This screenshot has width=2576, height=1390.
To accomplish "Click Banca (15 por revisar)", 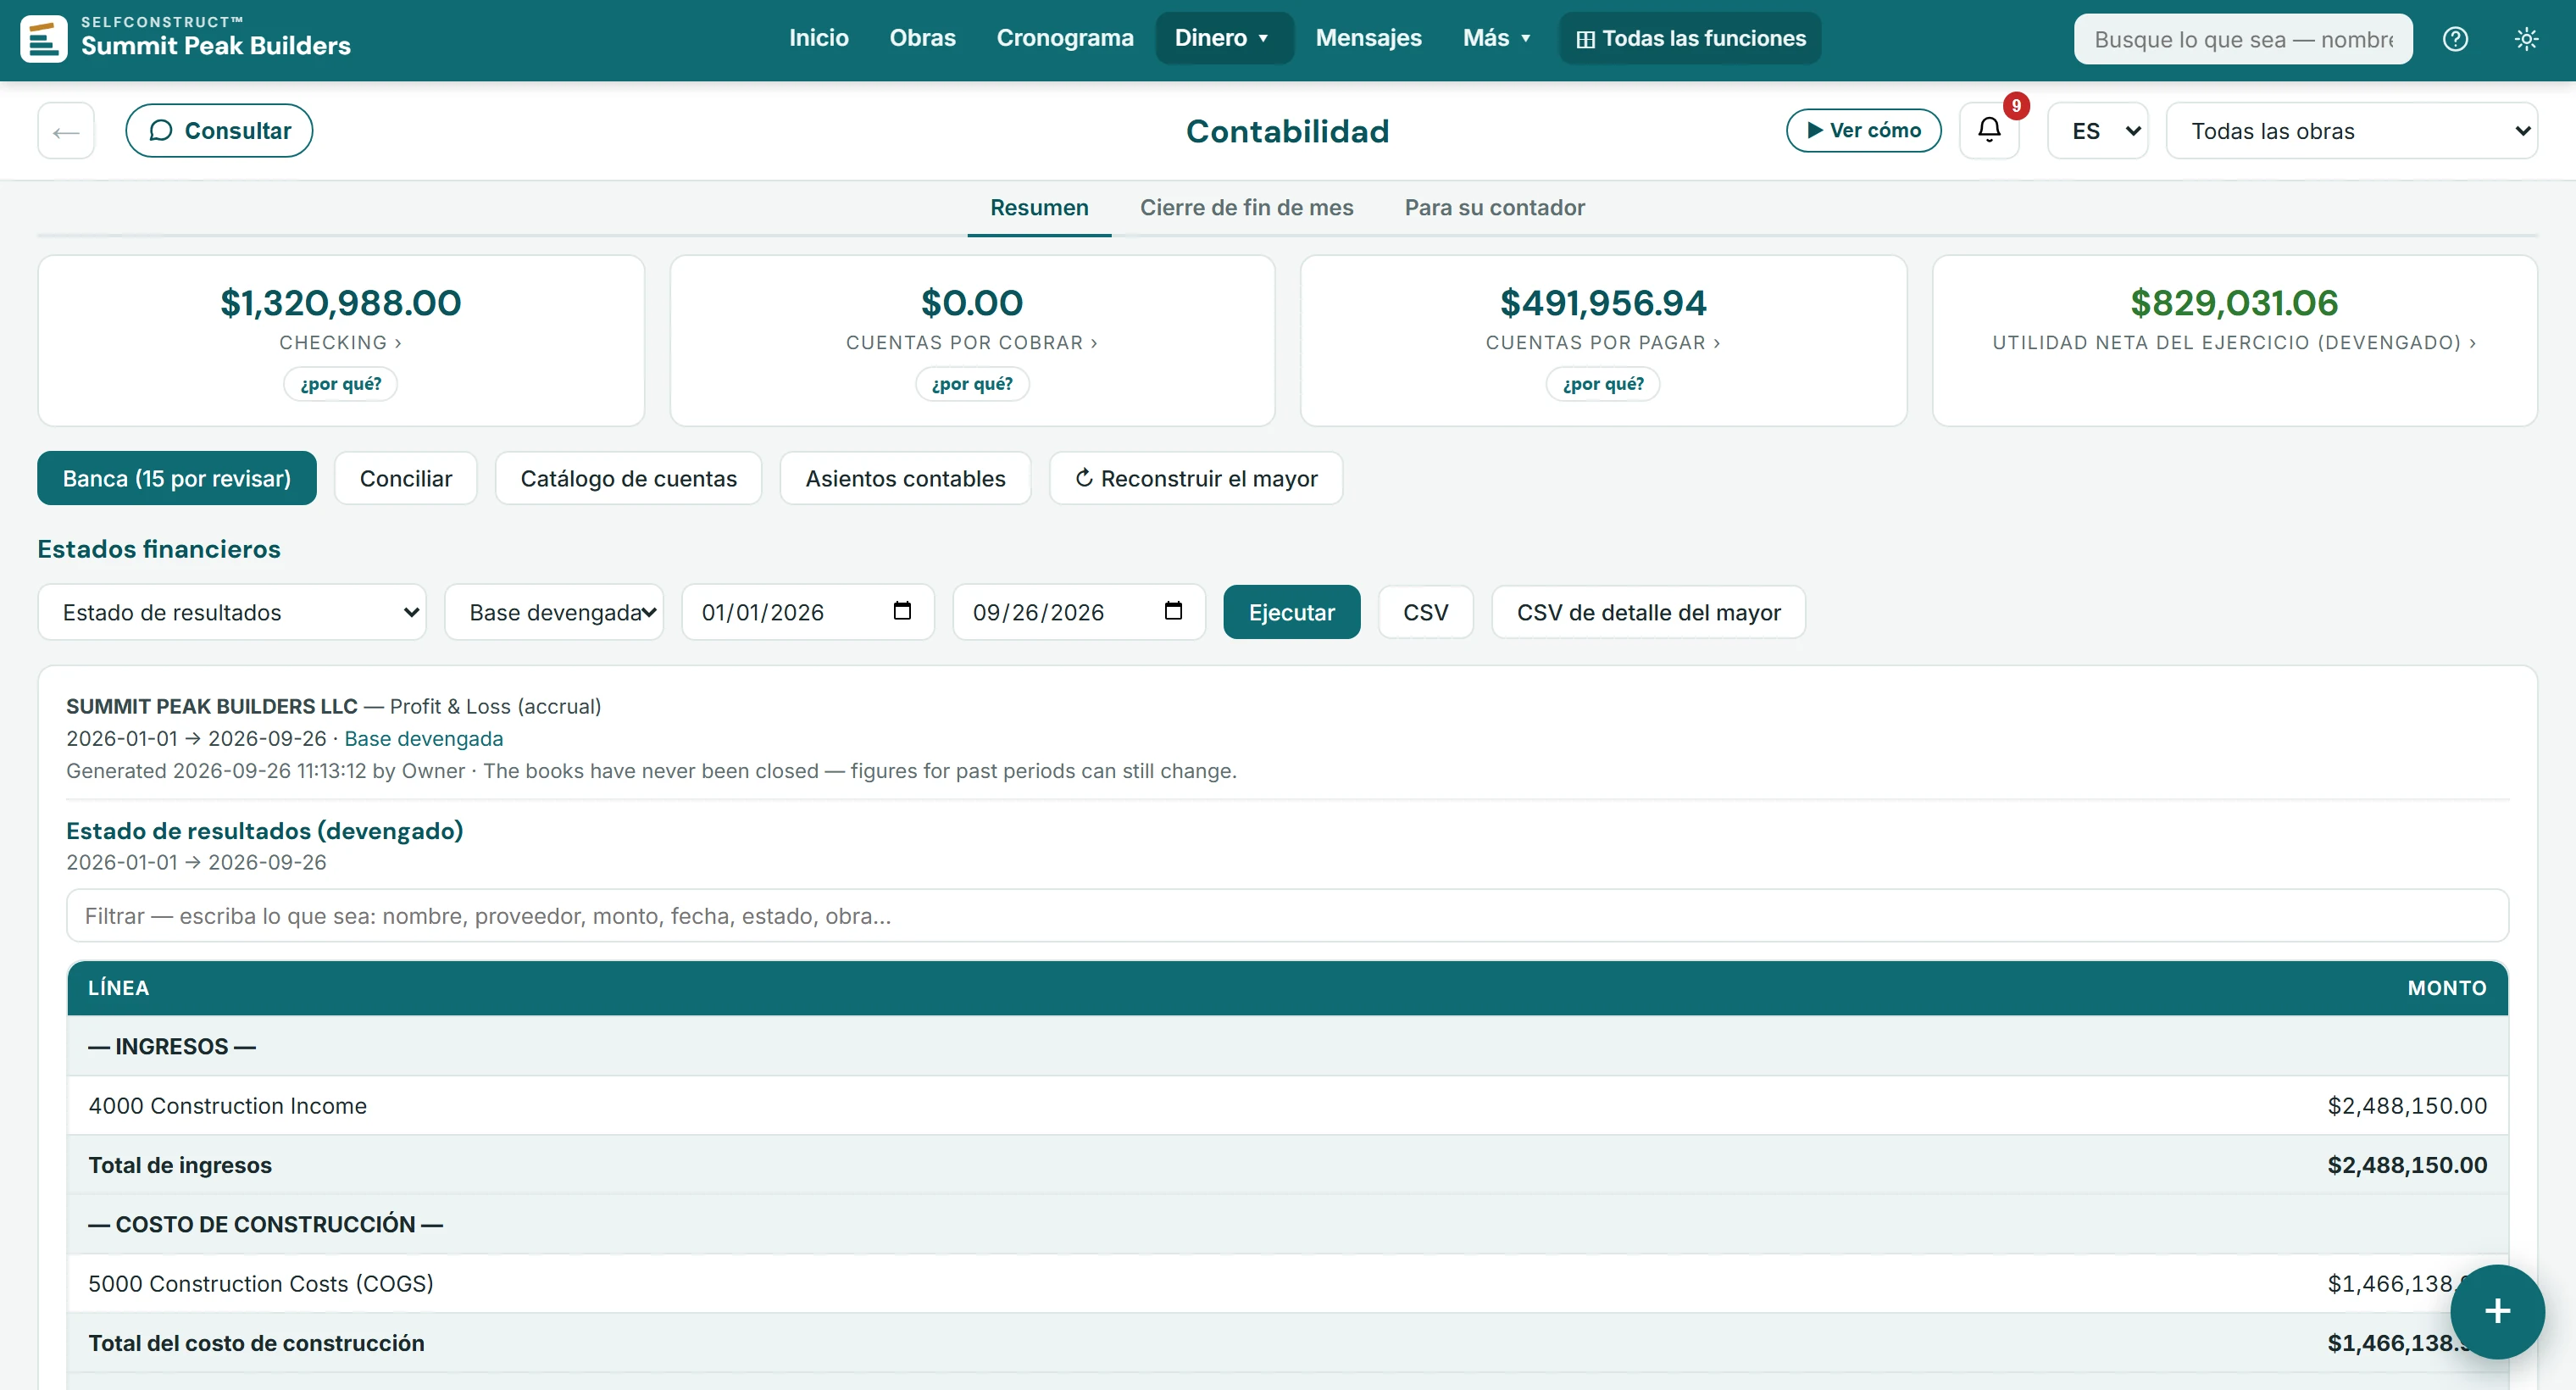I will tap(177, 478).
